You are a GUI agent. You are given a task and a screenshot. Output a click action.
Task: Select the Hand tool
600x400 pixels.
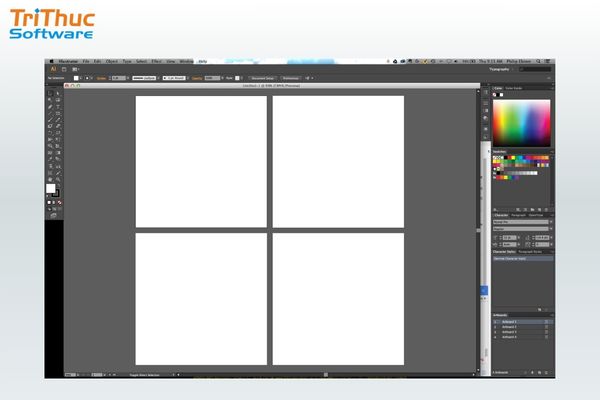[50, 180]
